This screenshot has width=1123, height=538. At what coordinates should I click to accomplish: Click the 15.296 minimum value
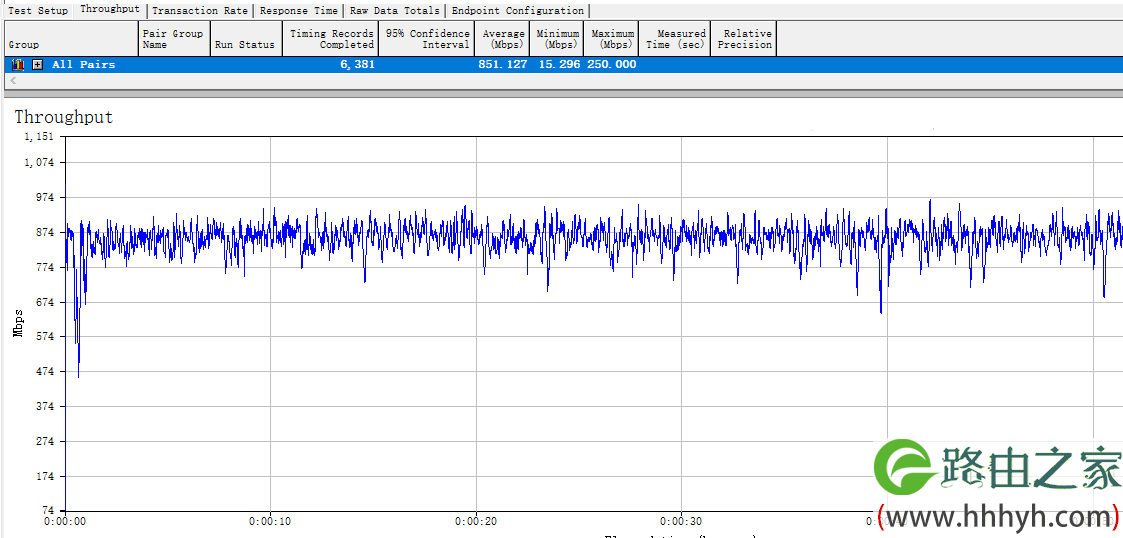559,64
